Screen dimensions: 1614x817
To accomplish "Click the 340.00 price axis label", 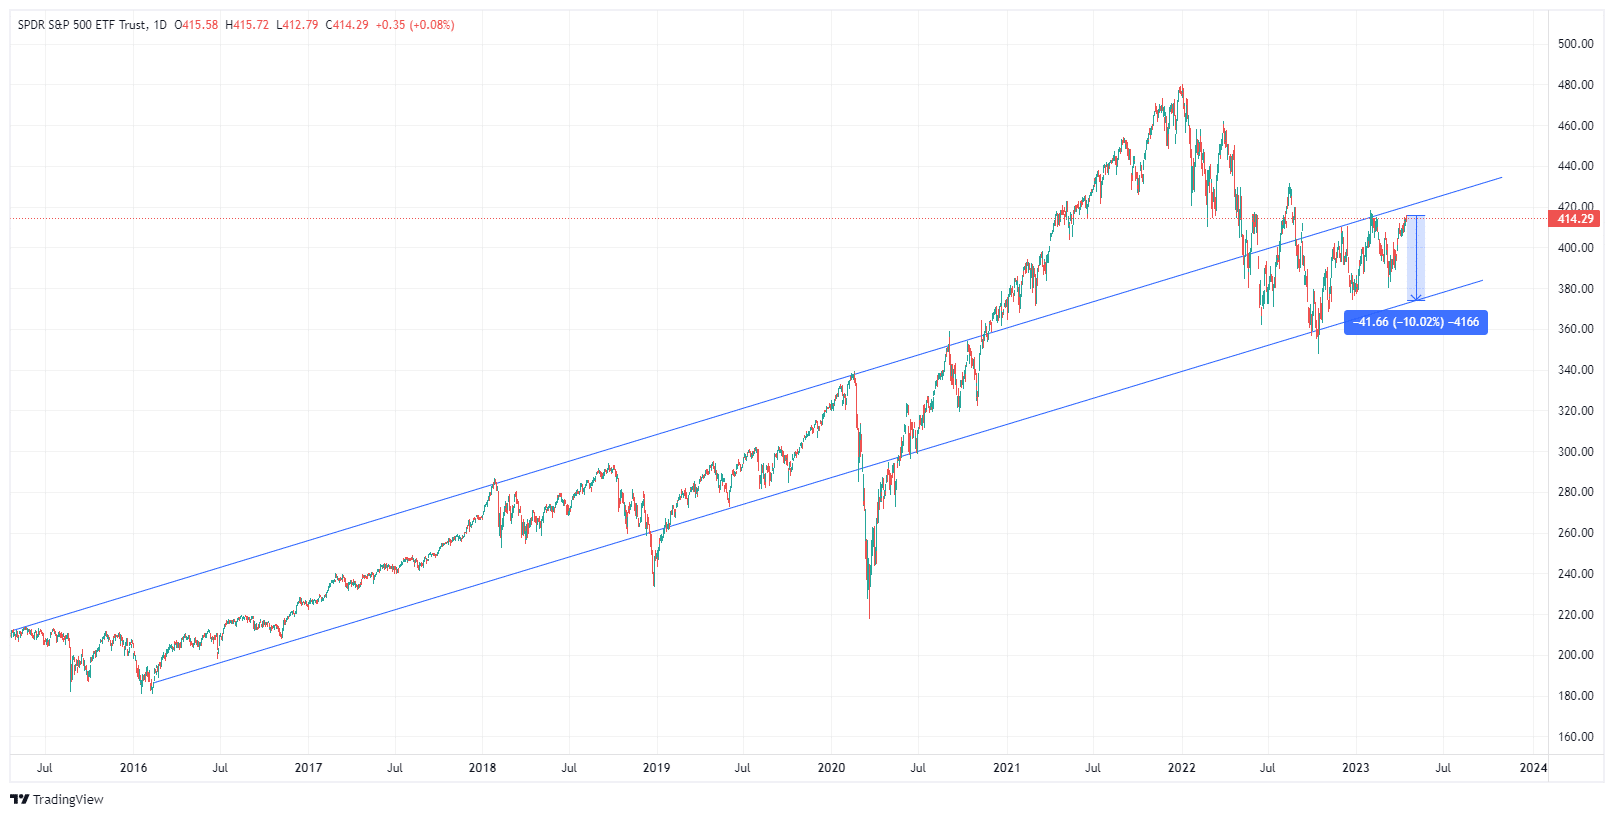I will point(1575,370).
